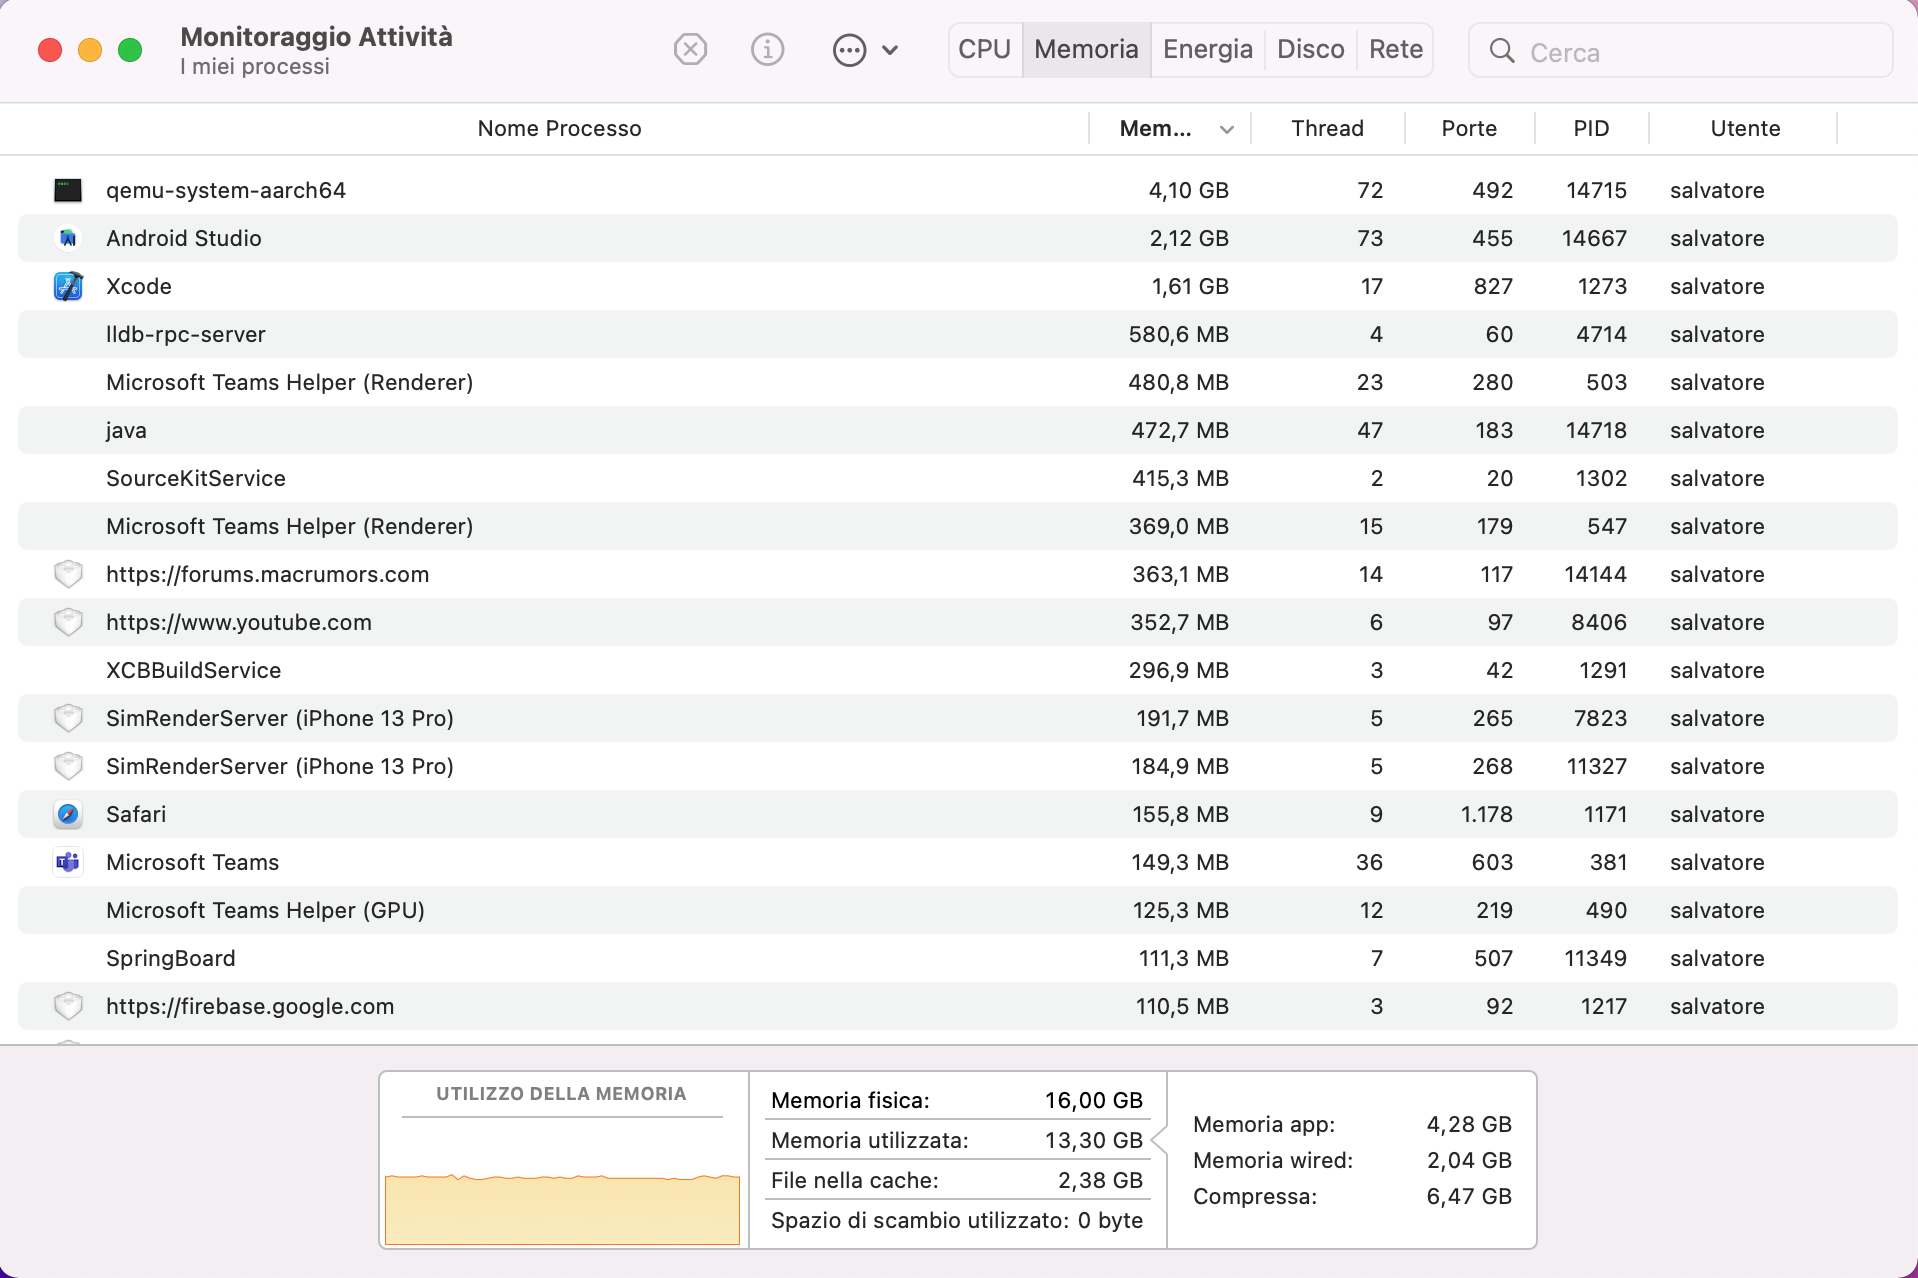This screenshot has width=1918, height=1278.
Task: Sort by the Thread column header
Action: (x=1327, y=128)
